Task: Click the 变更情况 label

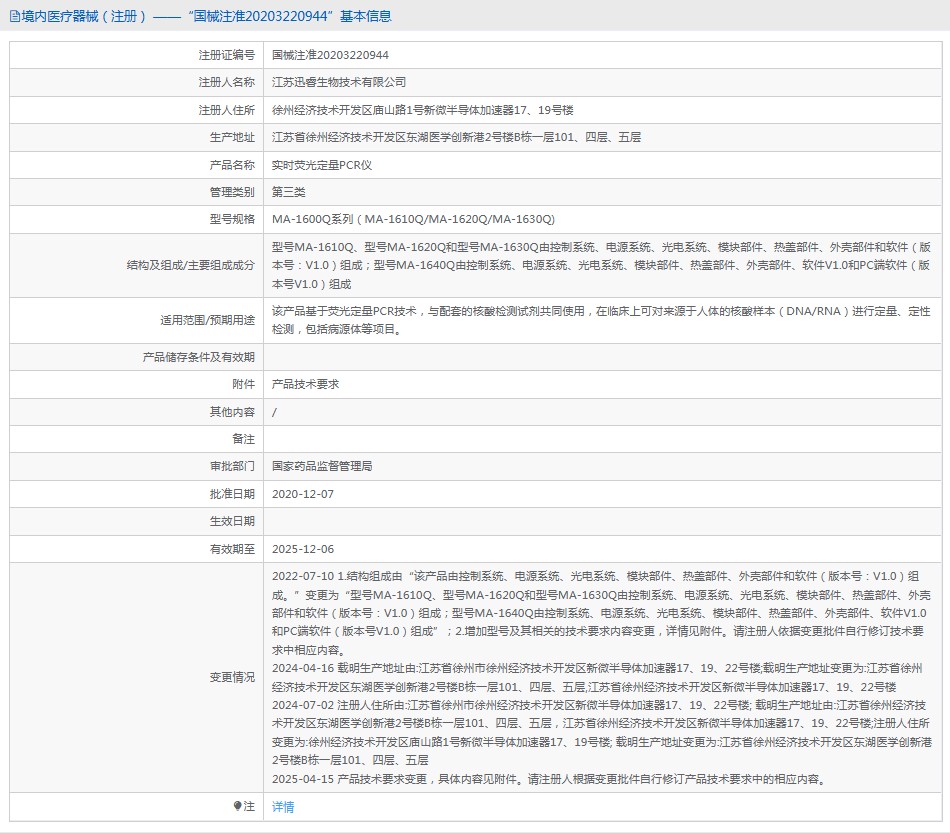Action: point(232,677)
